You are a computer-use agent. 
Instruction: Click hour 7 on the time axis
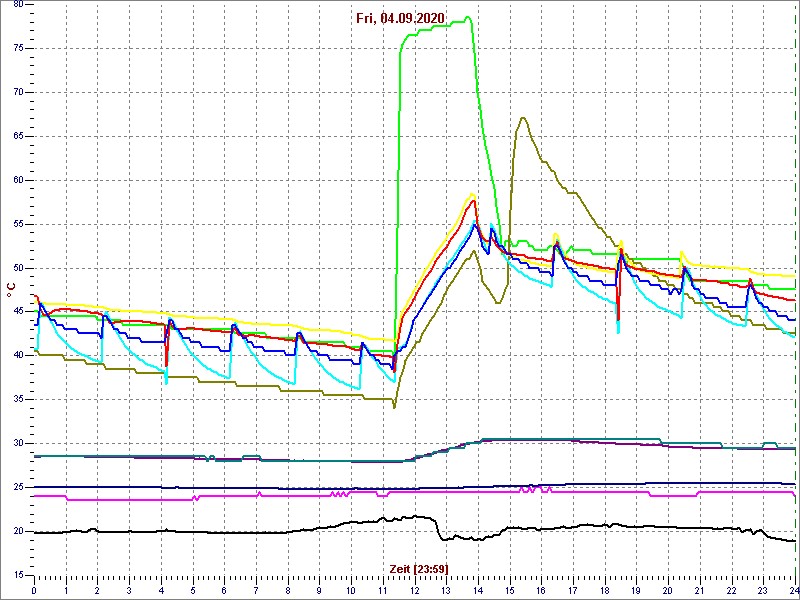coord(256,591)
